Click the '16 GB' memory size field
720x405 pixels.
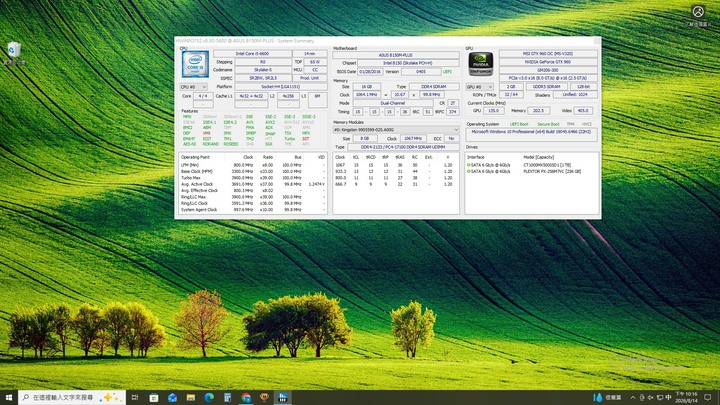tap(366, 87)
